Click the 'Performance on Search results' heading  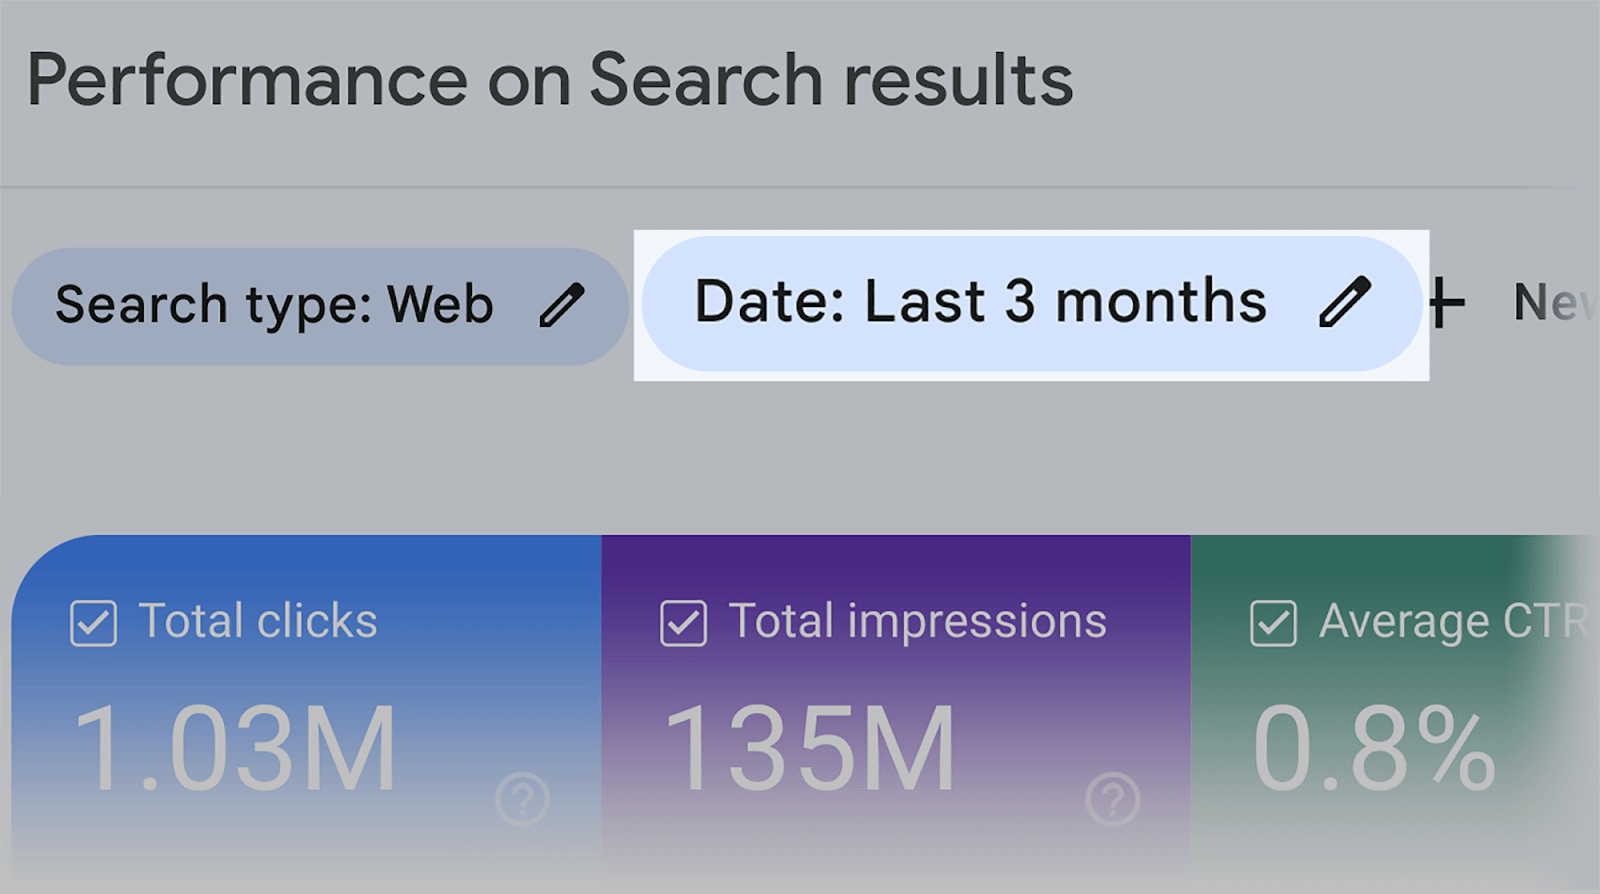(x=550, y=80)
